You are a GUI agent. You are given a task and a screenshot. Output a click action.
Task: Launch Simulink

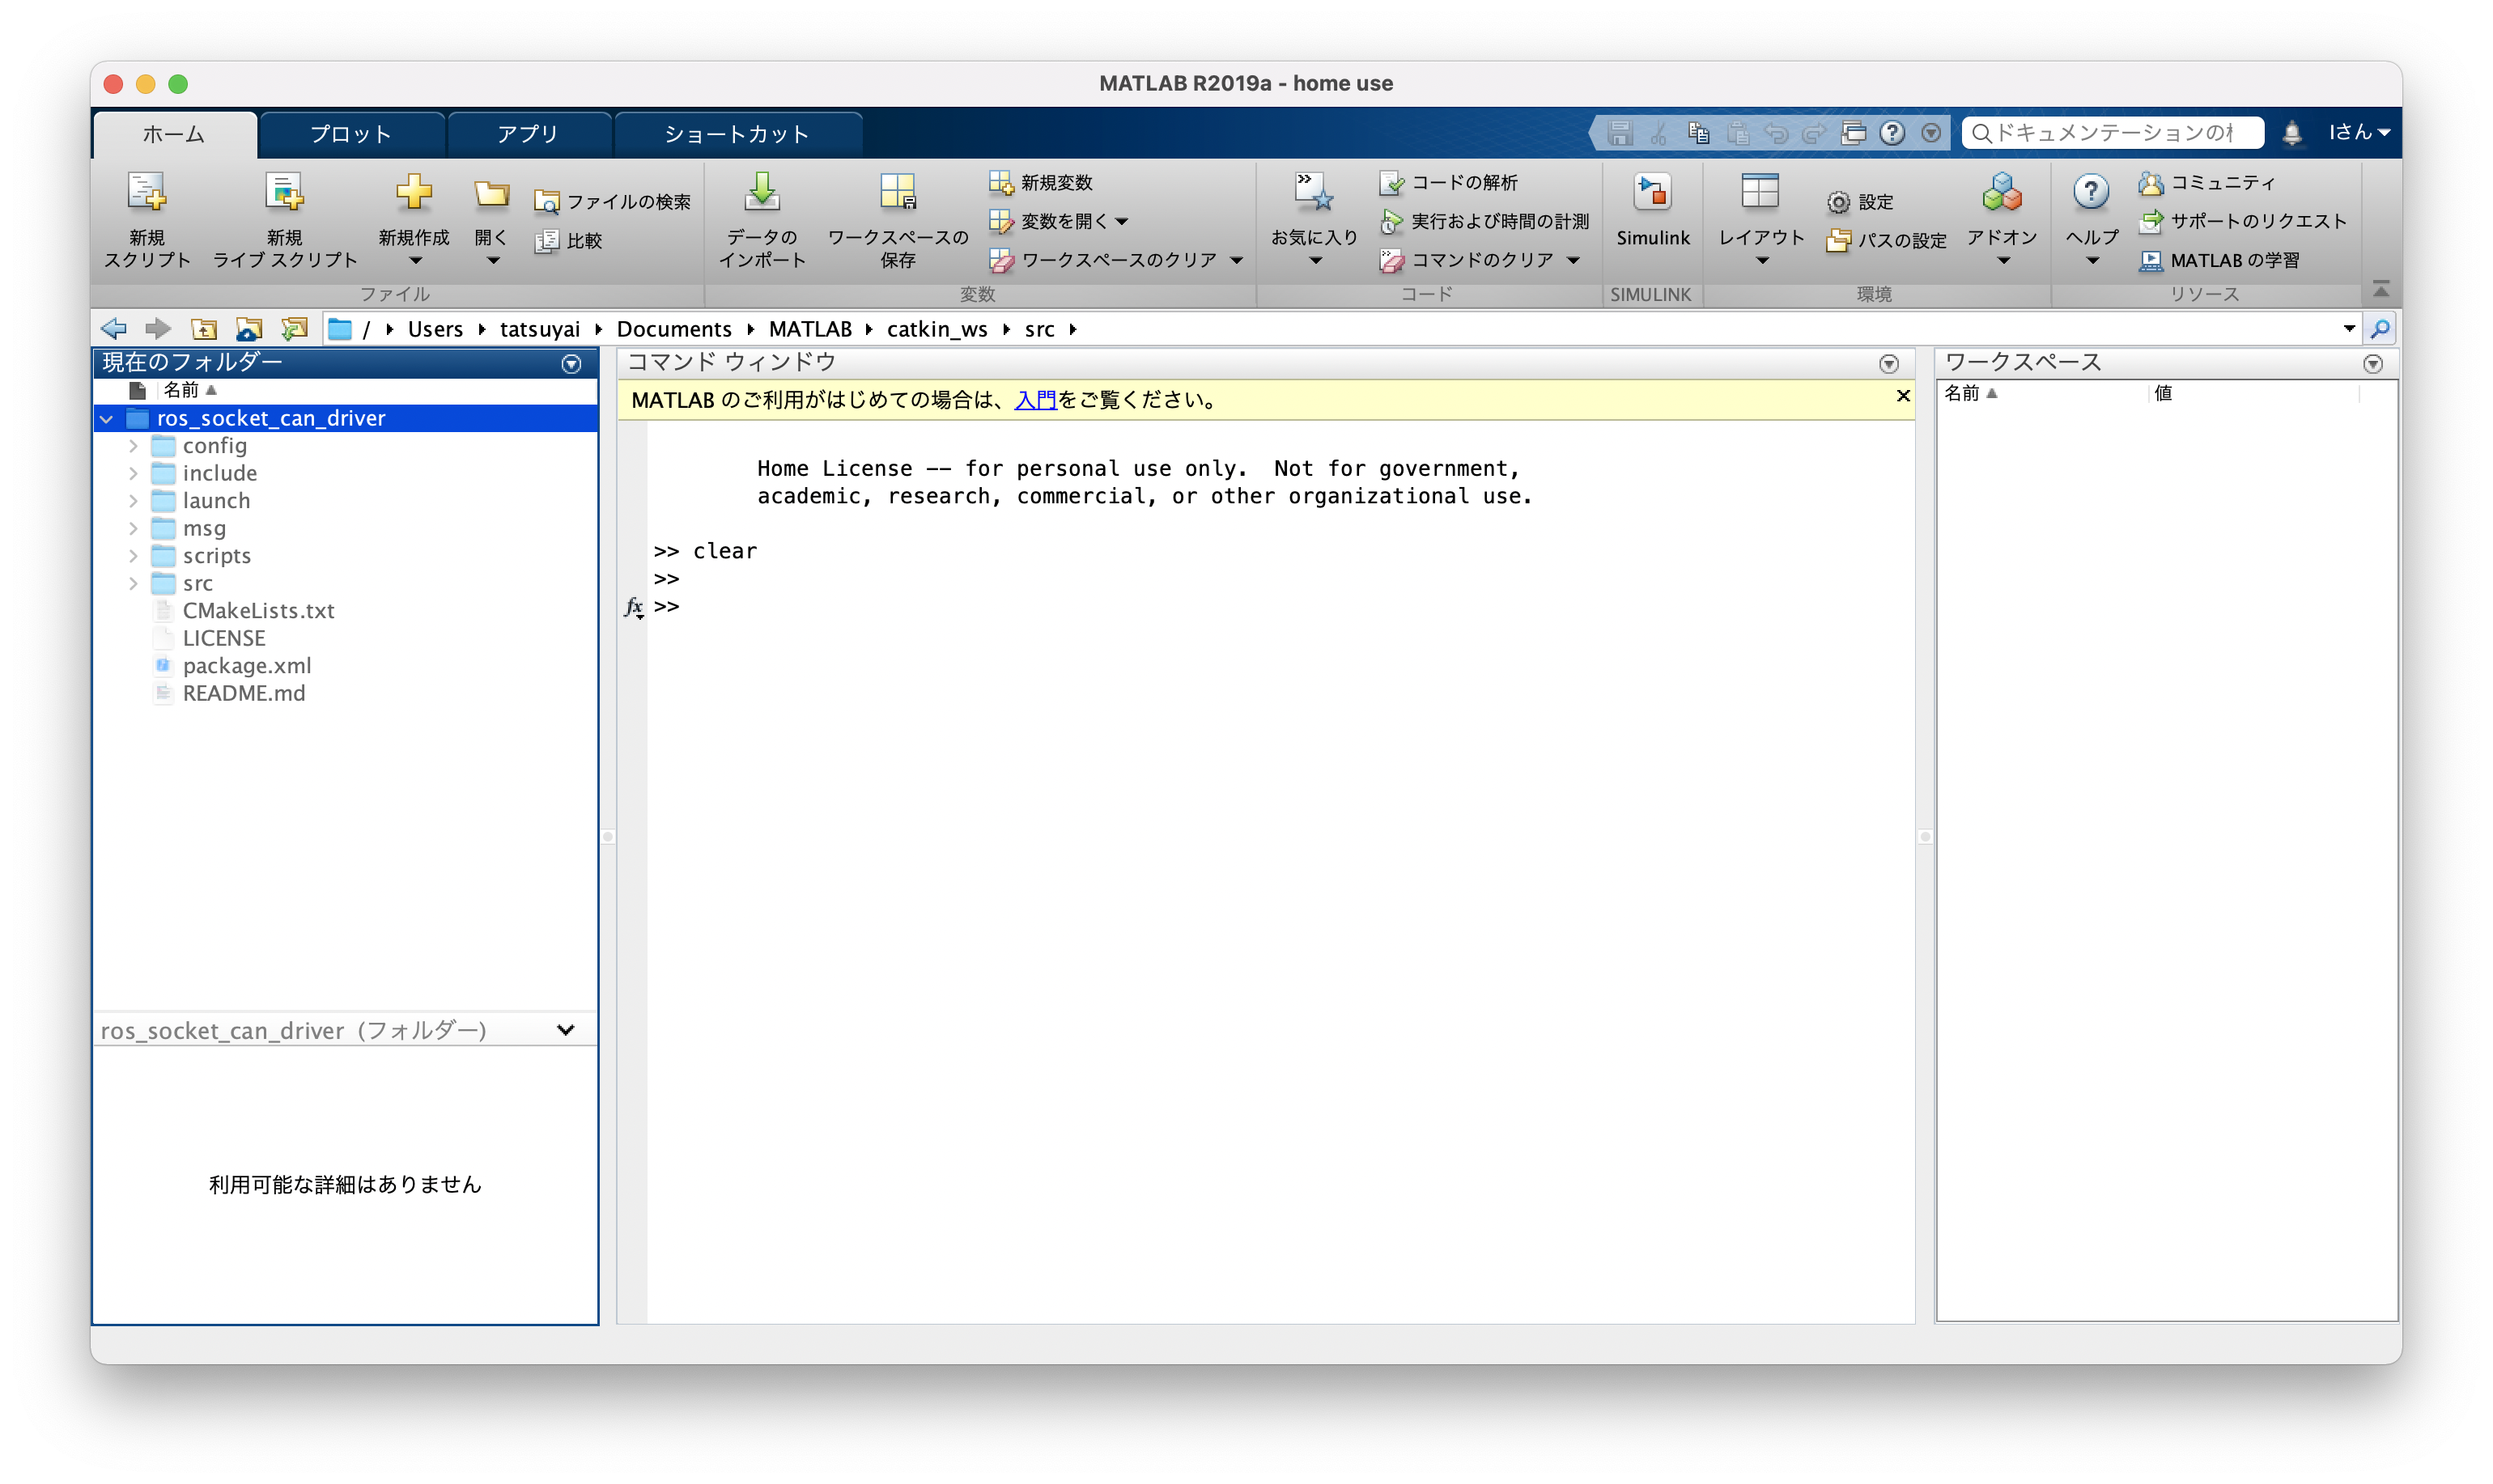pyautogui.click(x=1653, y=210)
